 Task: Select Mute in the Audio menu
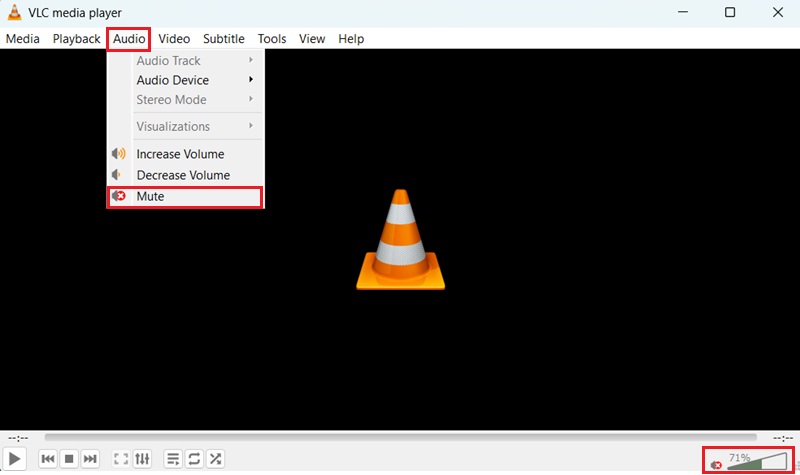click(x=186, y=196)
